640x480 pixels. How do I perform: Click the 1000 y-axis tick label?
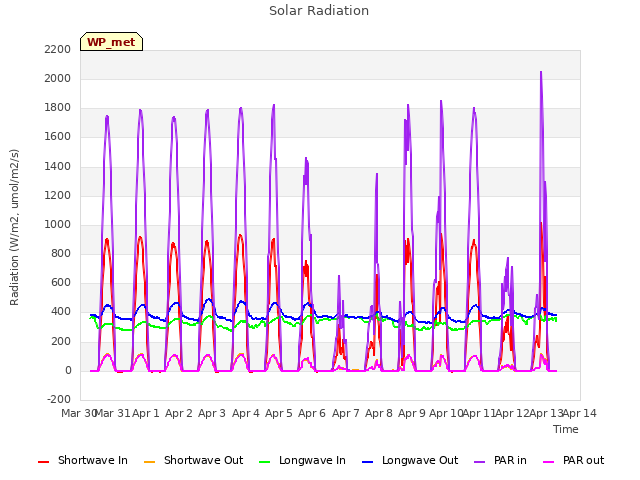point(58,224)
